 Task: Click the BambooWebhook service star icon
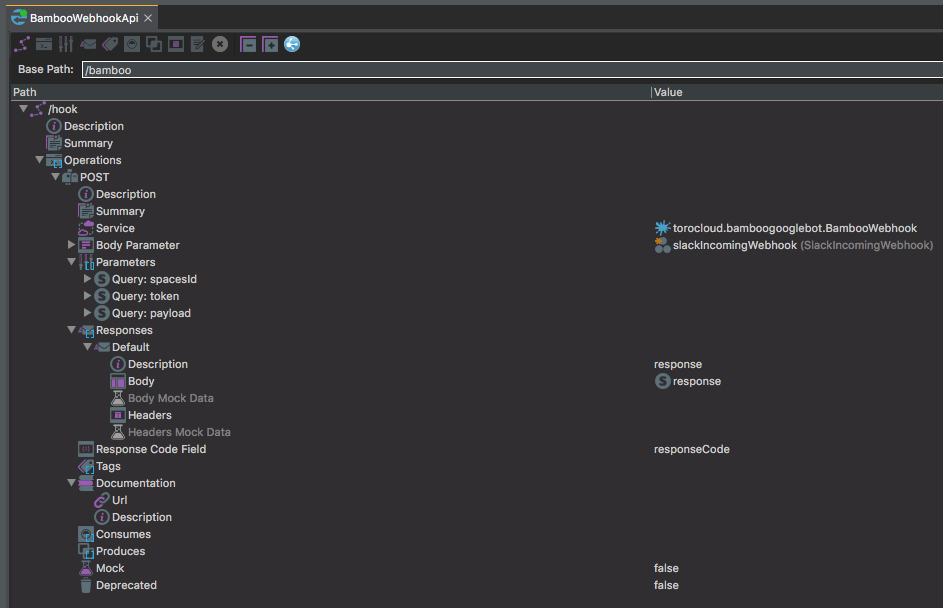662,228
